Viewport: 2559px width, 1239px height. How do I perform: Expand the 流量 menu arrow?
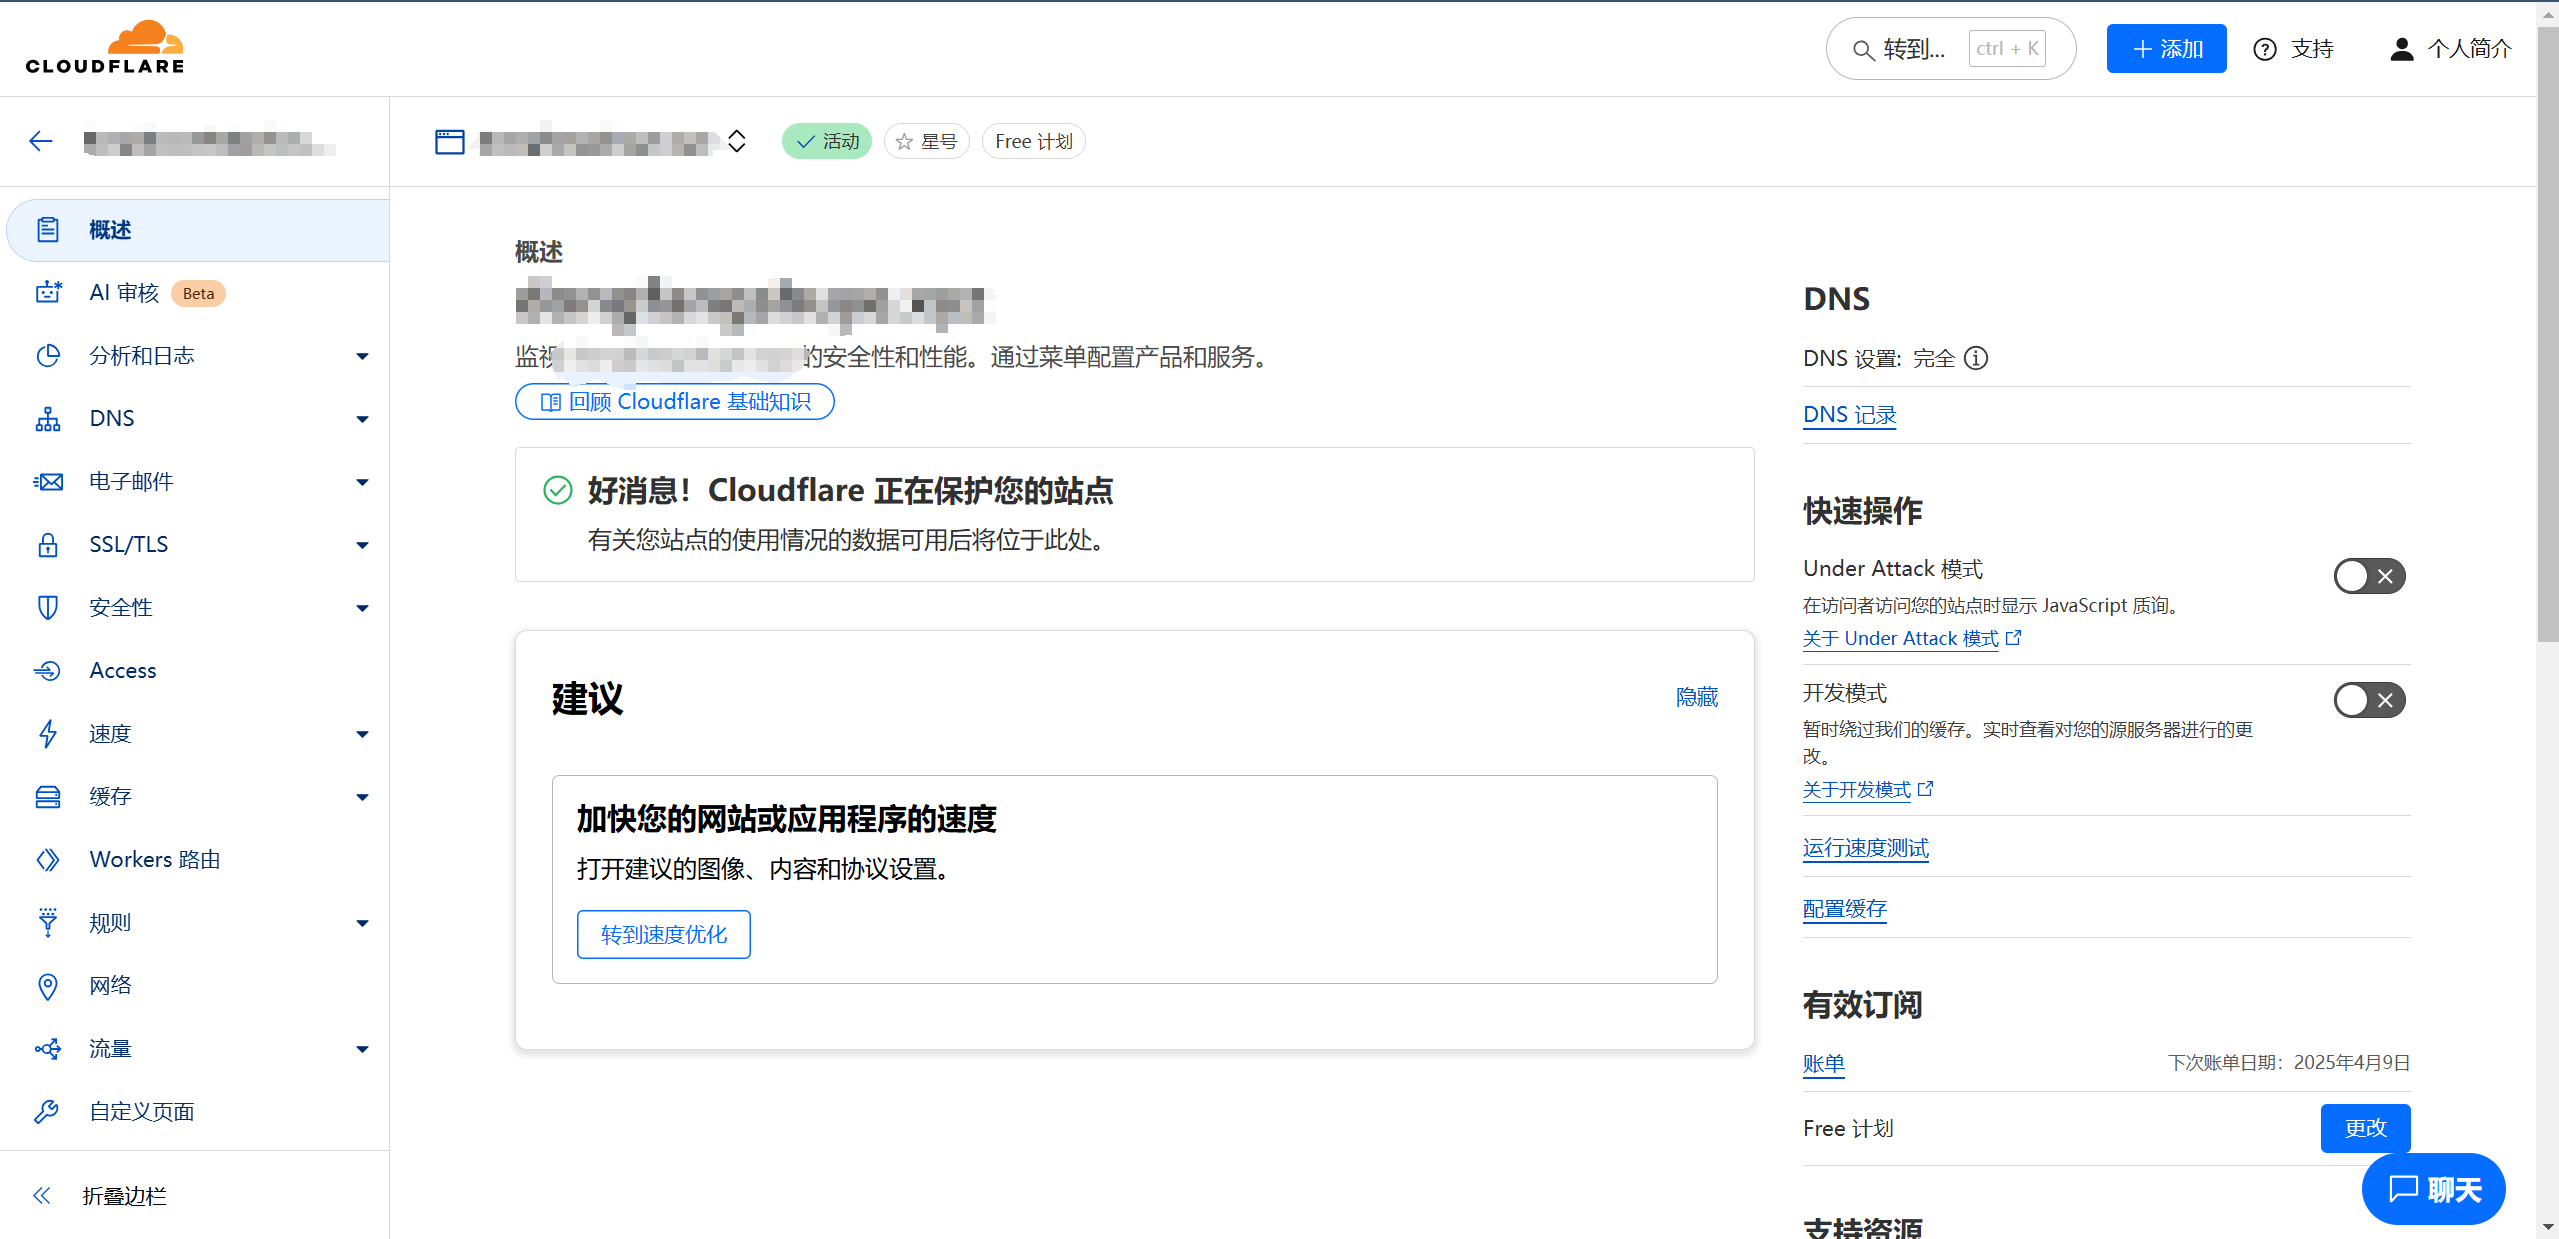[x=362, y=1049]
